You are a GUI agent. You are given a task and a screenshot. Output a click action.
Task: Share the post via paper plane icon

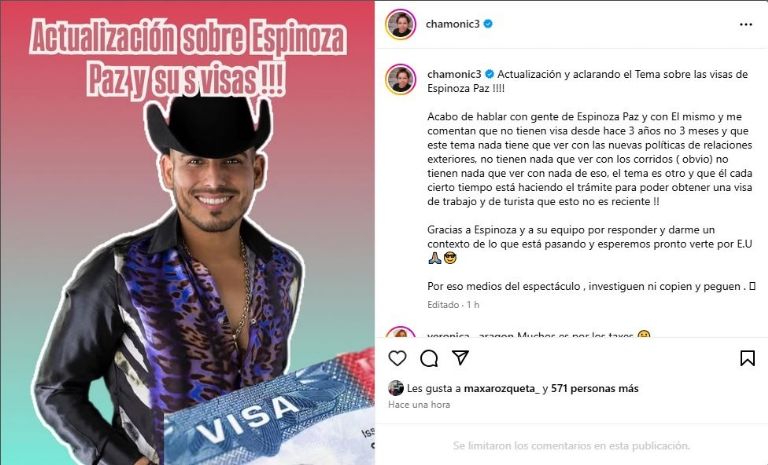460,358
